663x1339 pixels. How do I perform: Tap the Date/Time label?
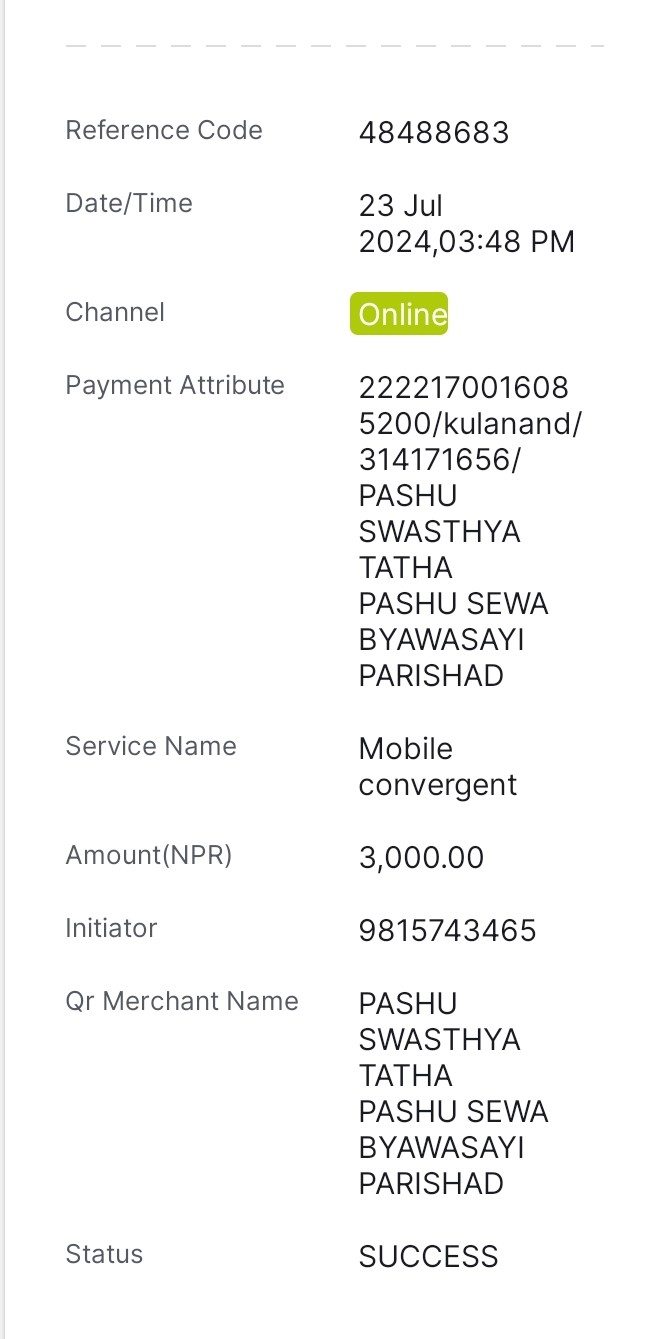tap(129, 203)
